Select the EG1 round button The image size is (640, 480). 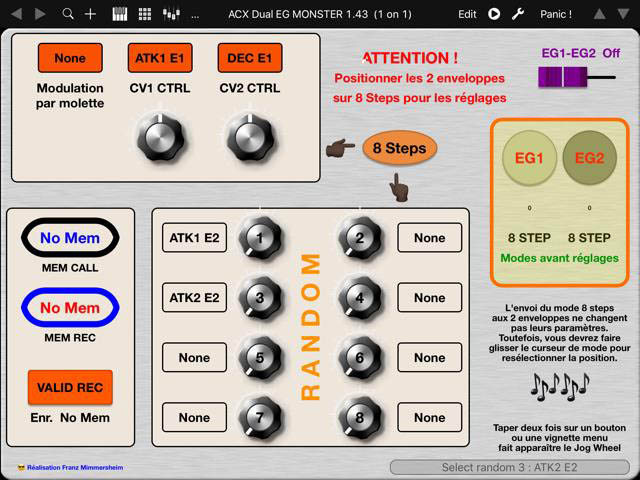(x=529, y=158)
